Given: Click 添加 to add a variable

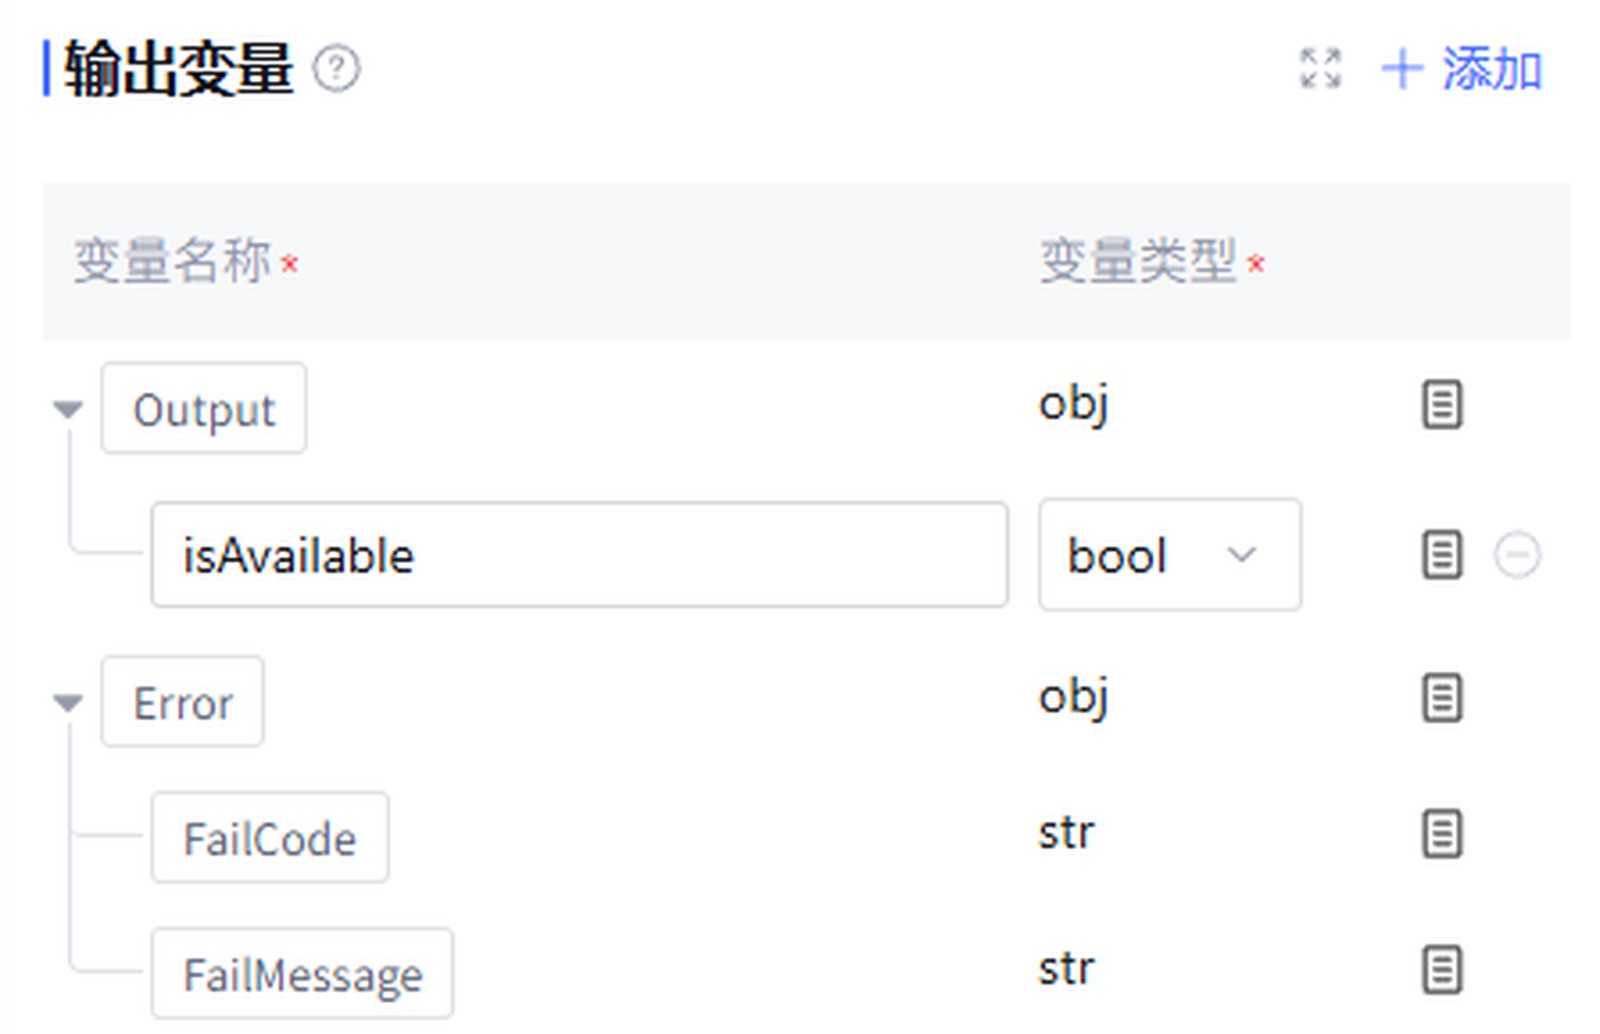Looking at the screenshot, I should 1463,69.
